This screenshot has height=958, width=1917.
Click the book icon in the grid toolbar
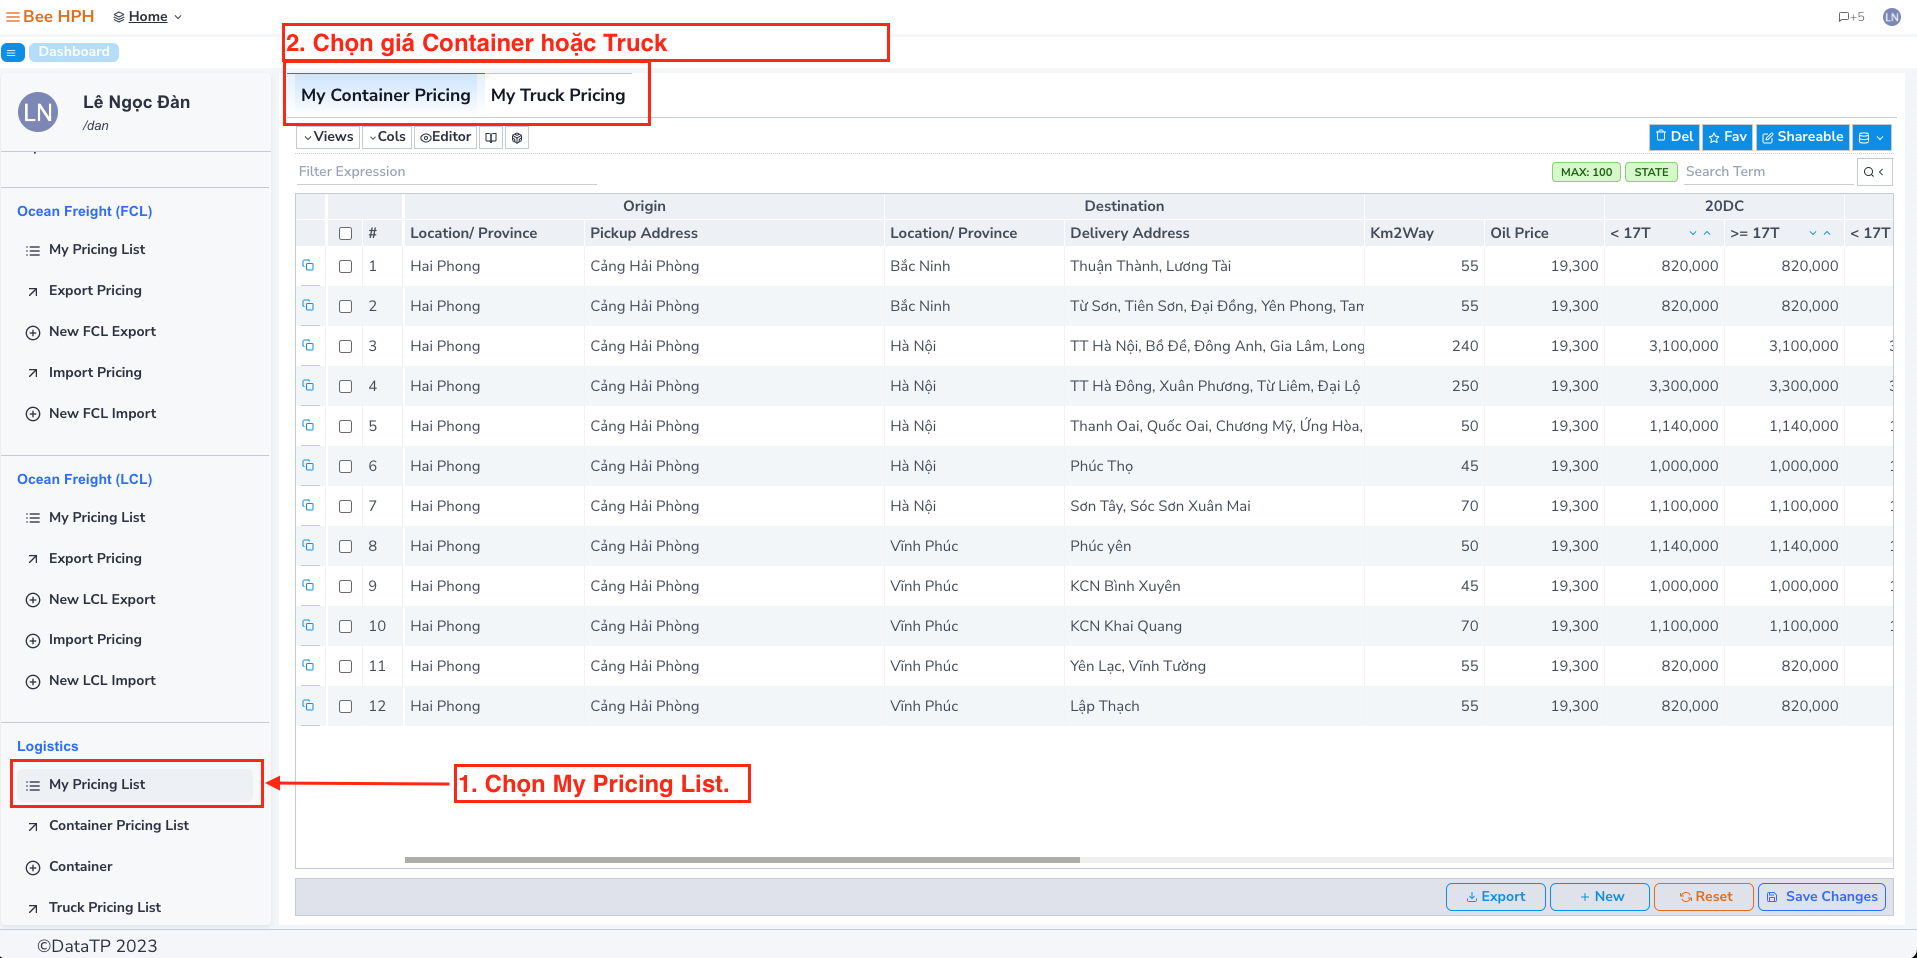(x=491, y=138)
